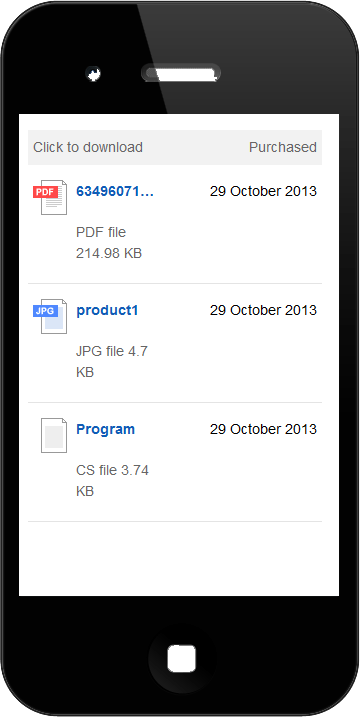Click the 'PDF file 214.98 KB' description

point(109,243)
